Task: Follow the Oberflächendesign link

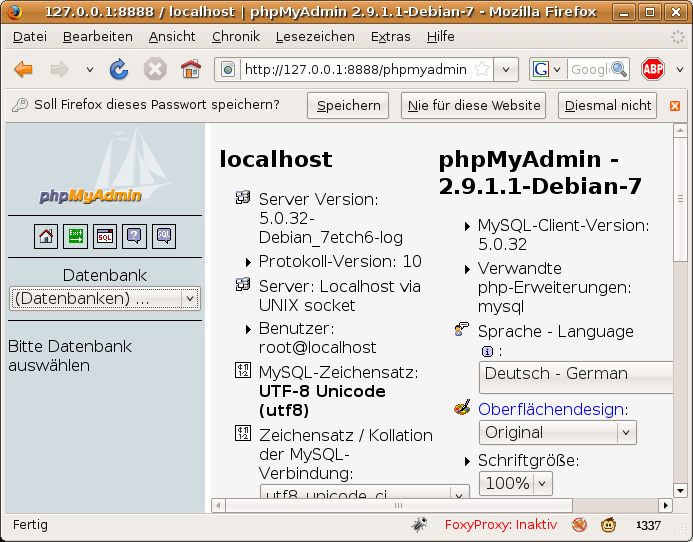Action: [552, 409]
